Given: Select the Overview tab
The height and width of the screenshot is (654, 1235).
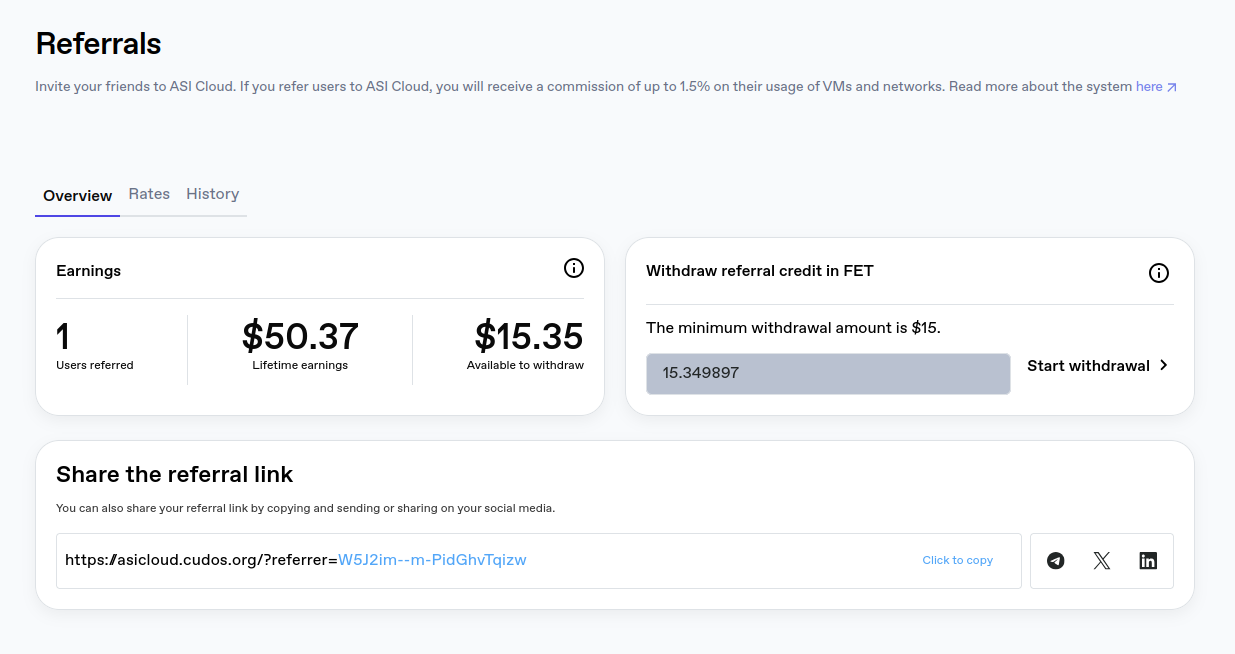Looking at the screenshot, I should point(77,196).
